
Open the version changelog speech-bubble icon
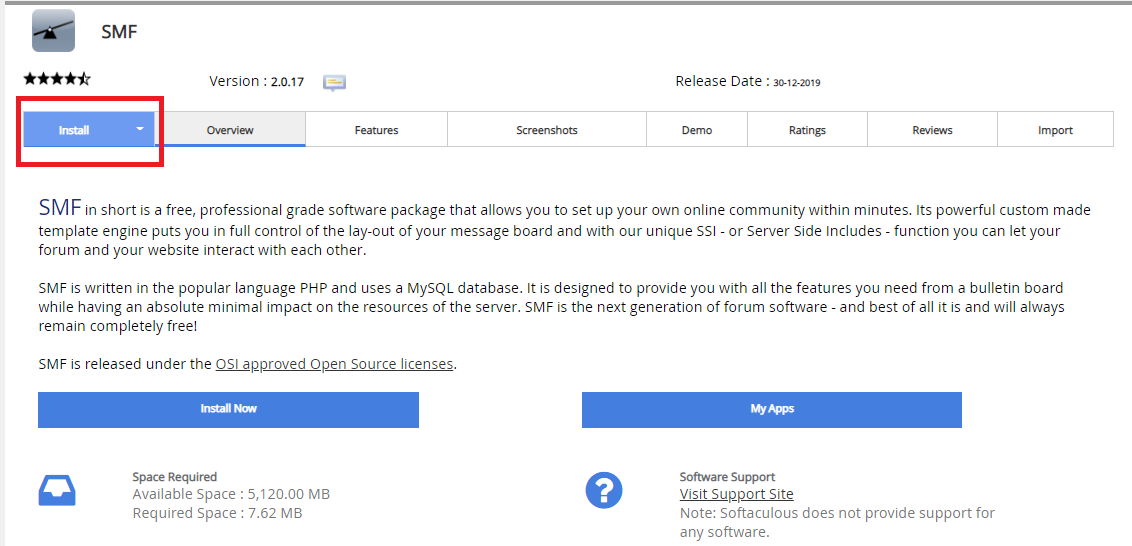point(334,82)
